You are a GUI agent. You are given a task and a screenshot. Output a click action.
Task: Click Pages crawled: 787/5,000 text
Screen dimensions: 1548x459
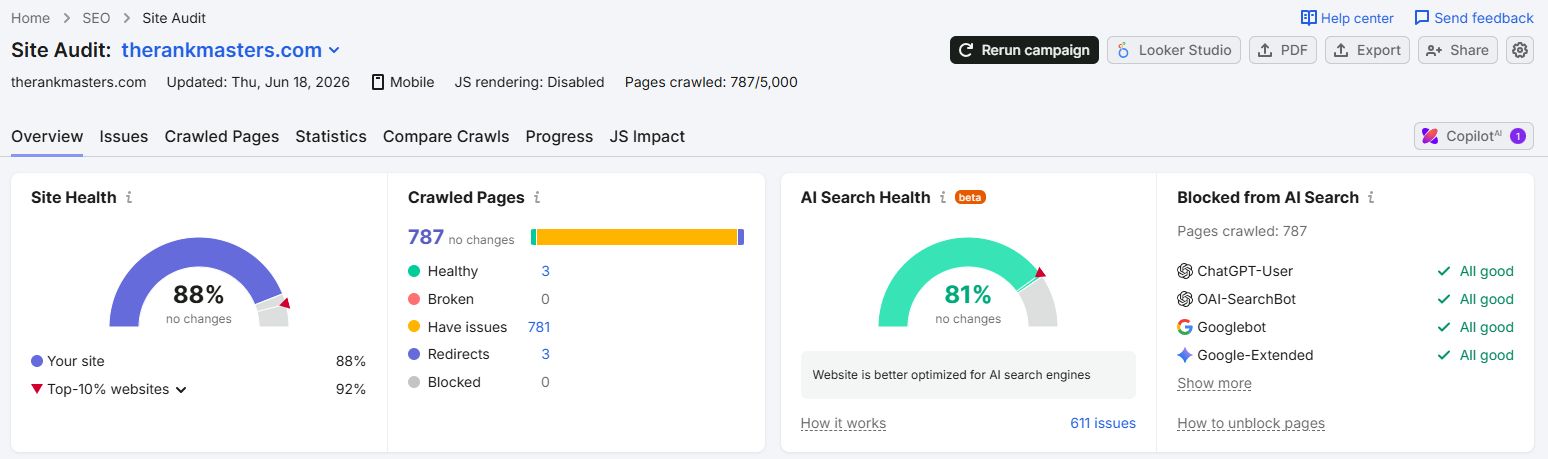[x=711, y=82]
